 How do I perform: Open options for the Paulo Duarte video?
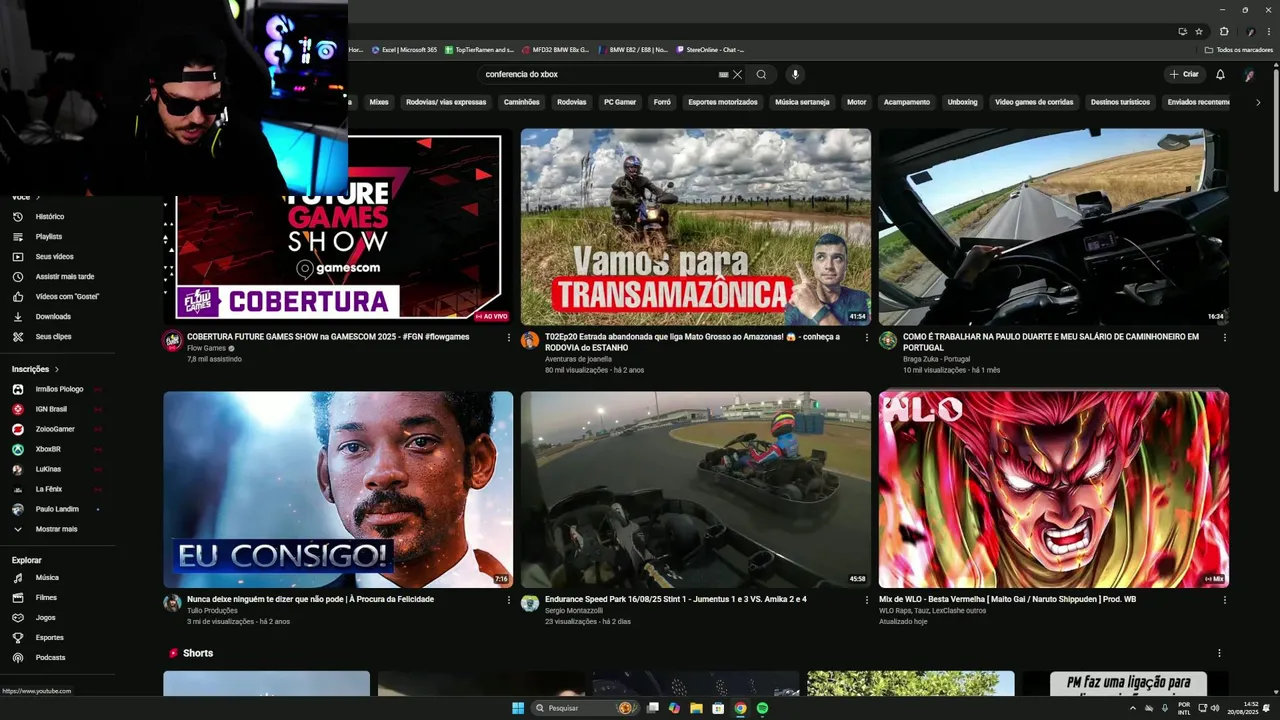[1225, 337]
